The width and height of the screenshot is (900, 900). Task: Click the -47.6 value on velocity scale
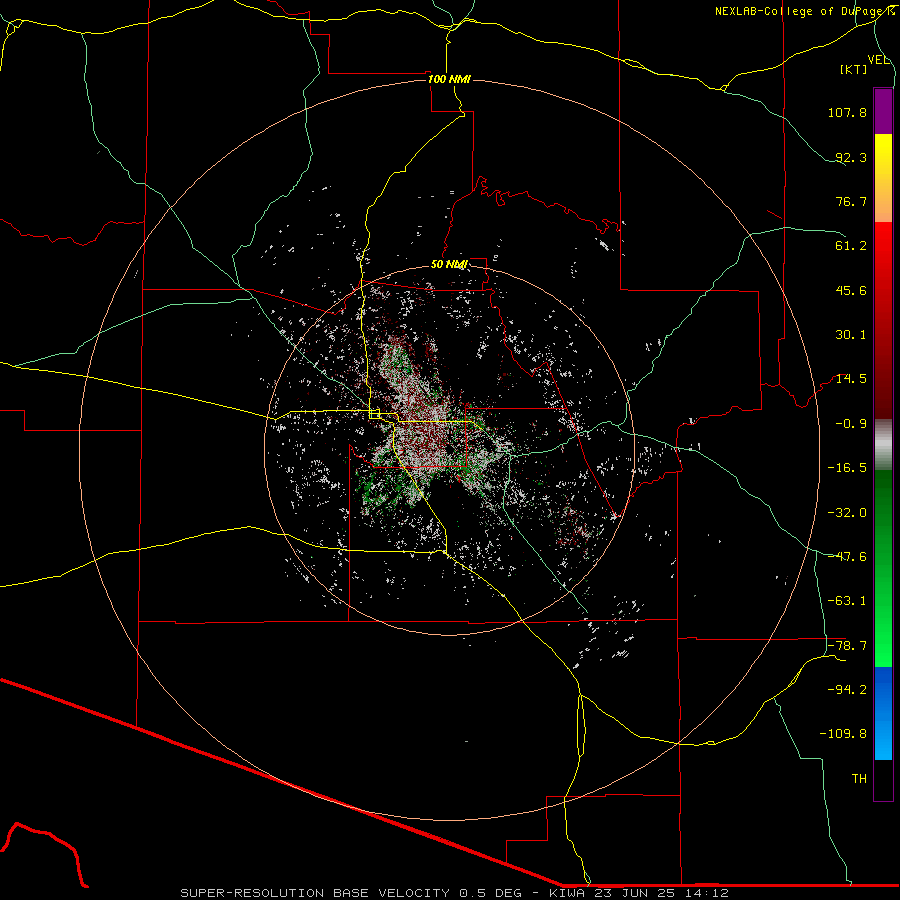tap(847, 557)
